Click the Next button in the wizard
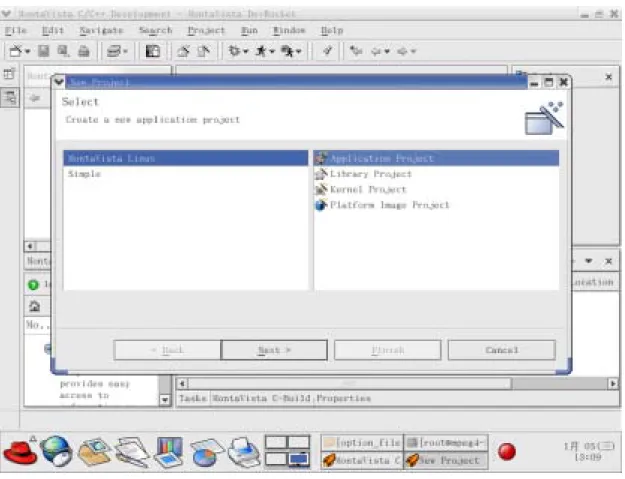 (x=274, y=350)
